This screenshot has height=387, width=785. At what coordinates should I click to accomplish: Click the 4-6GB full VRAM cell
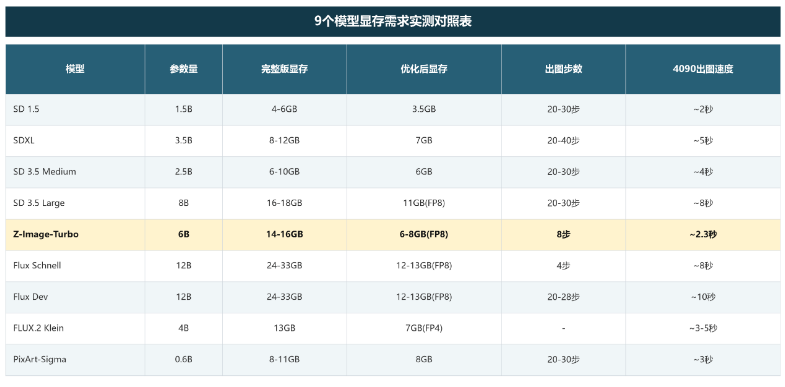coord(284,109)
